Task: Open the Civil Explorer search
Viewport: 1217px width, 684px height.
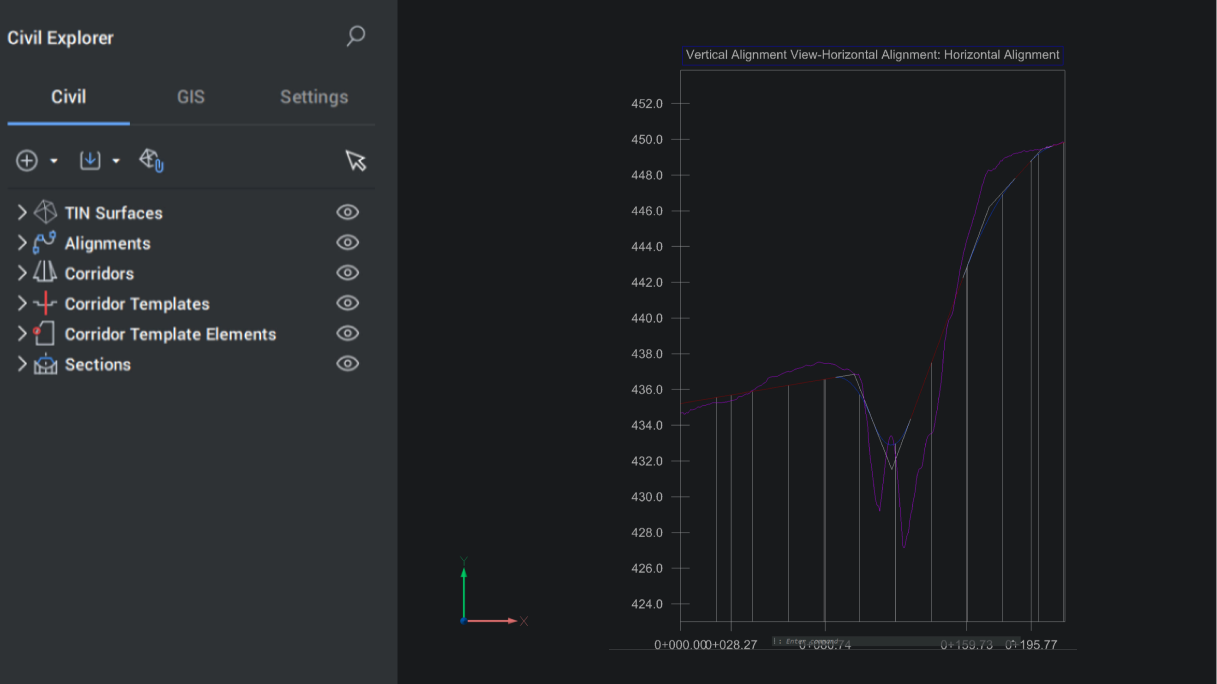Action: [x=355, y=37]
